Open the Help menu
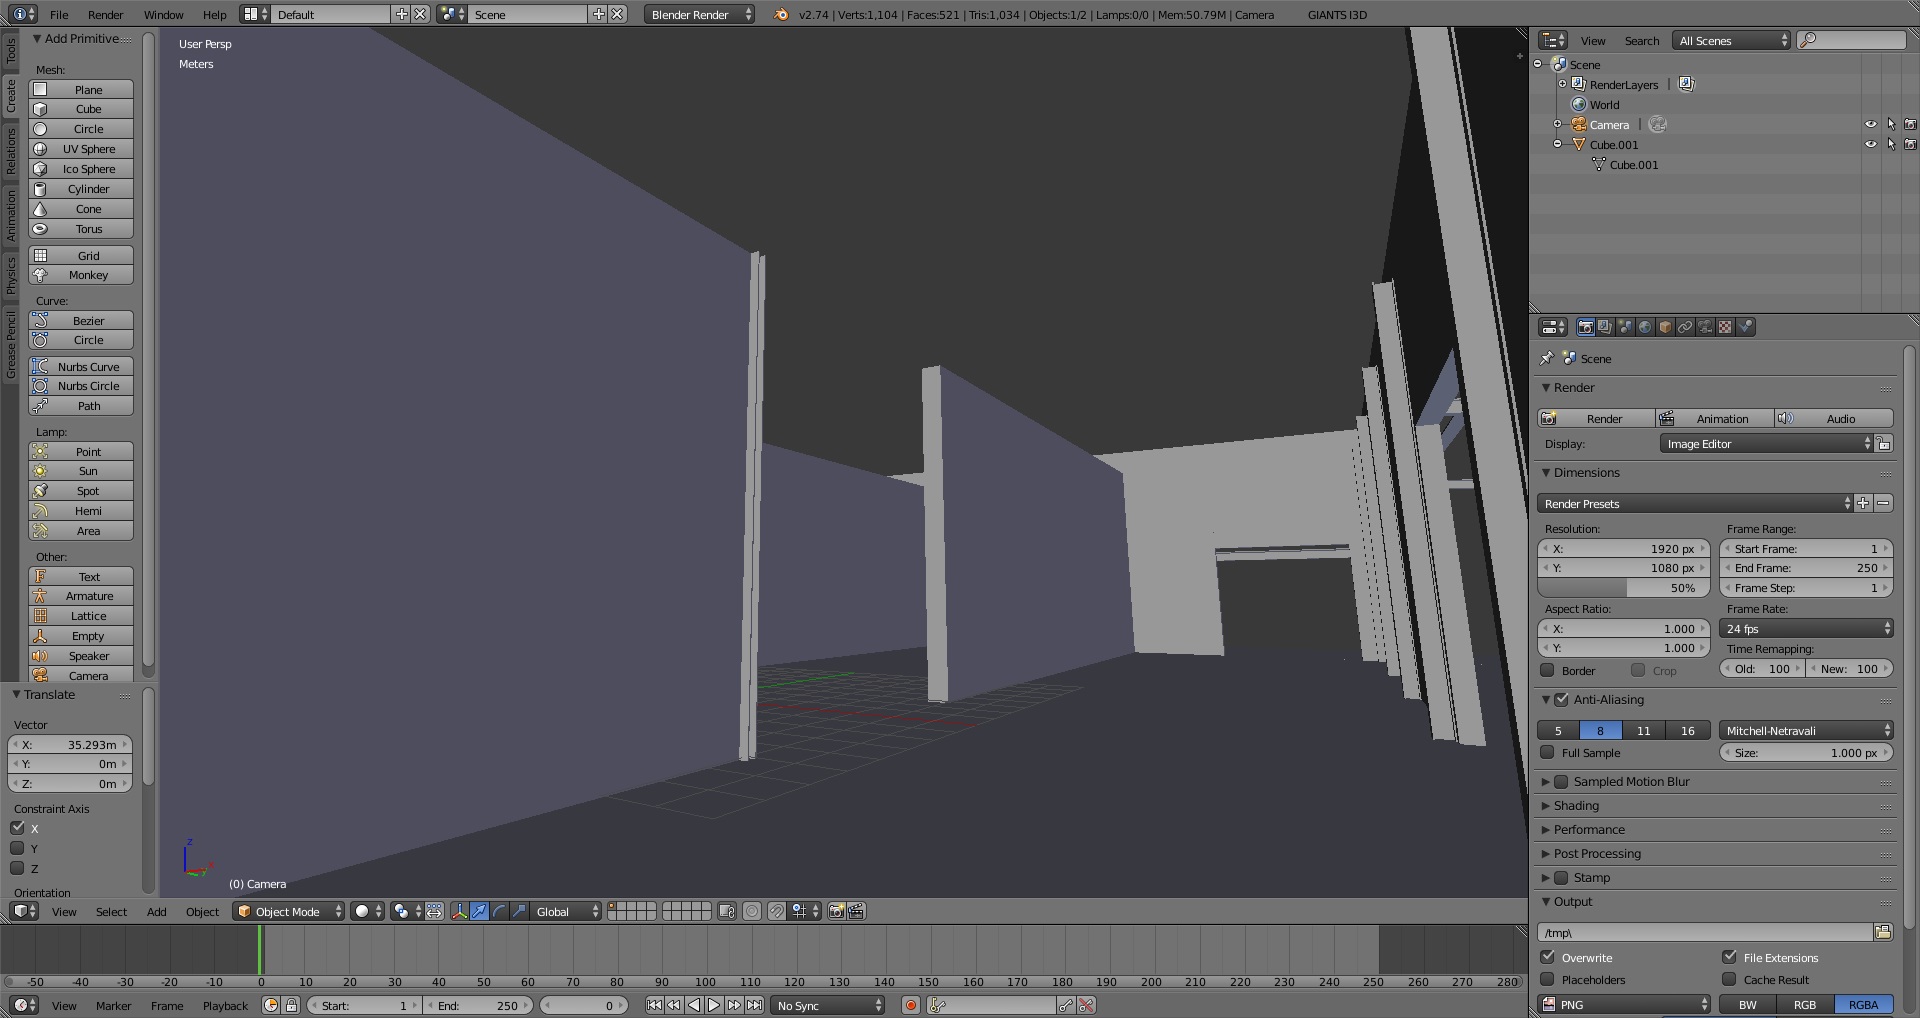1920x1018 pixels. [x=214, y=14]
